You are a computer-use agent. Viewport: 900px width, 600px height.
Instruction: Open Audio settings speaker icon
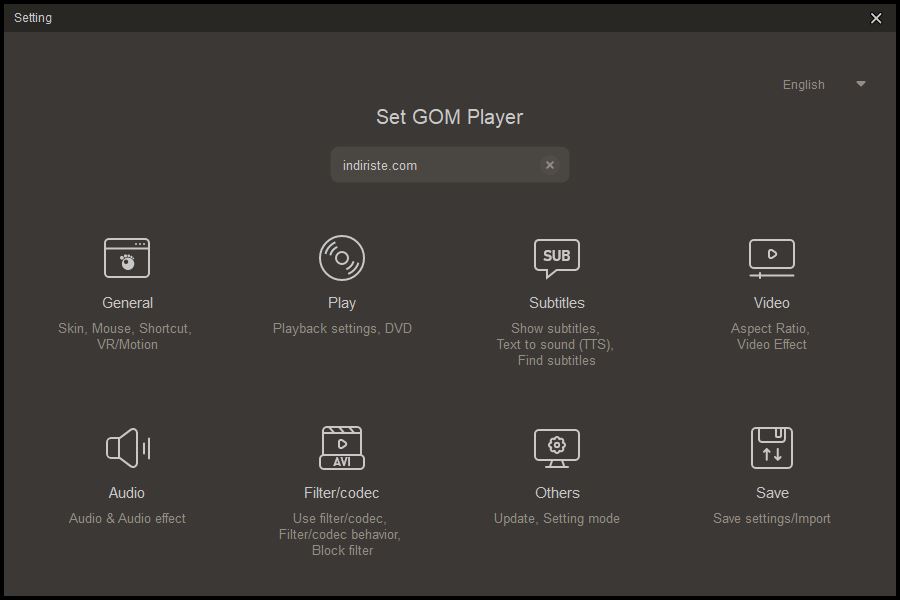pyautogui.click(x=128, y=448)
